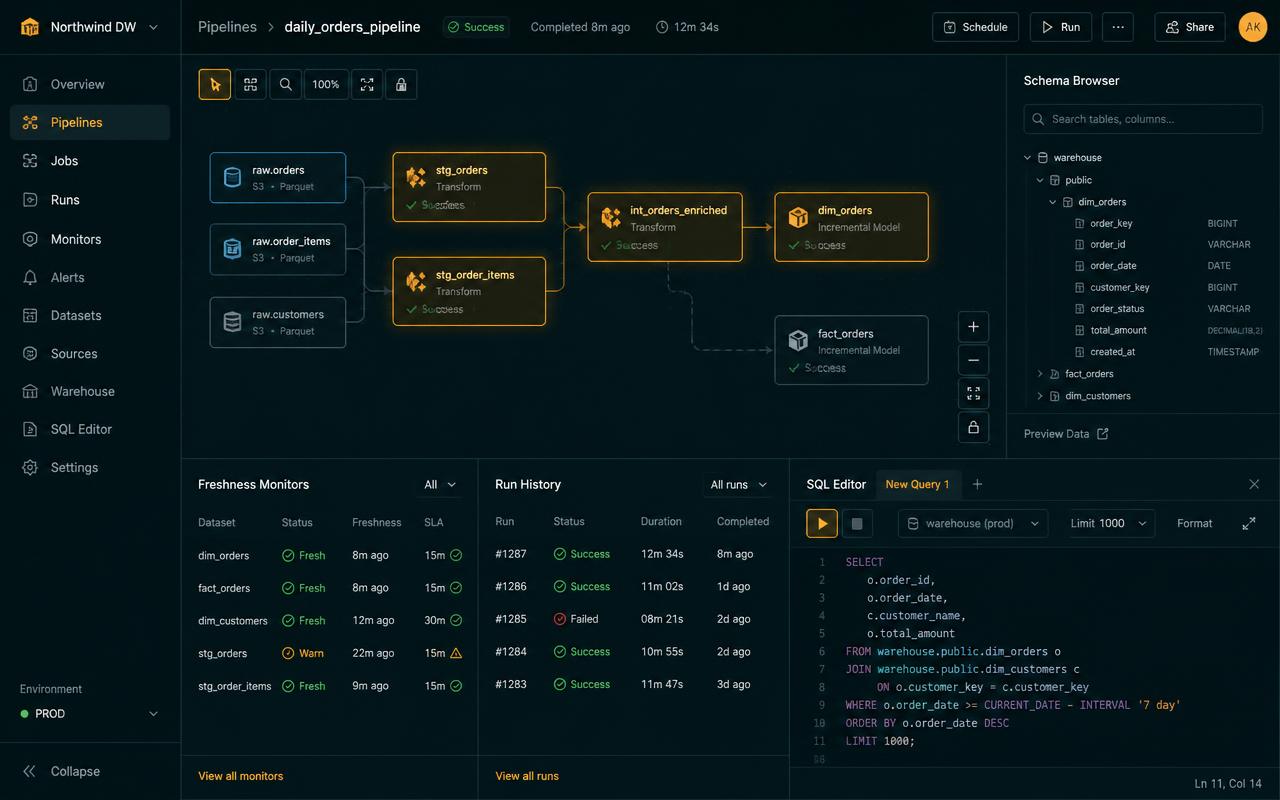1280x800 pixels.
Task: Stop the SQL query execution
Action: [857, 523]
